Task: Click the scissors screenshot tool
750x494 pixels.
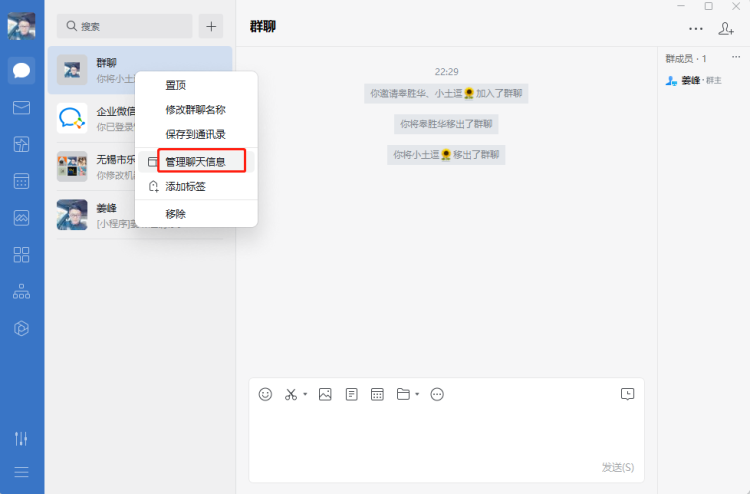Action: (x=291, y=394)
